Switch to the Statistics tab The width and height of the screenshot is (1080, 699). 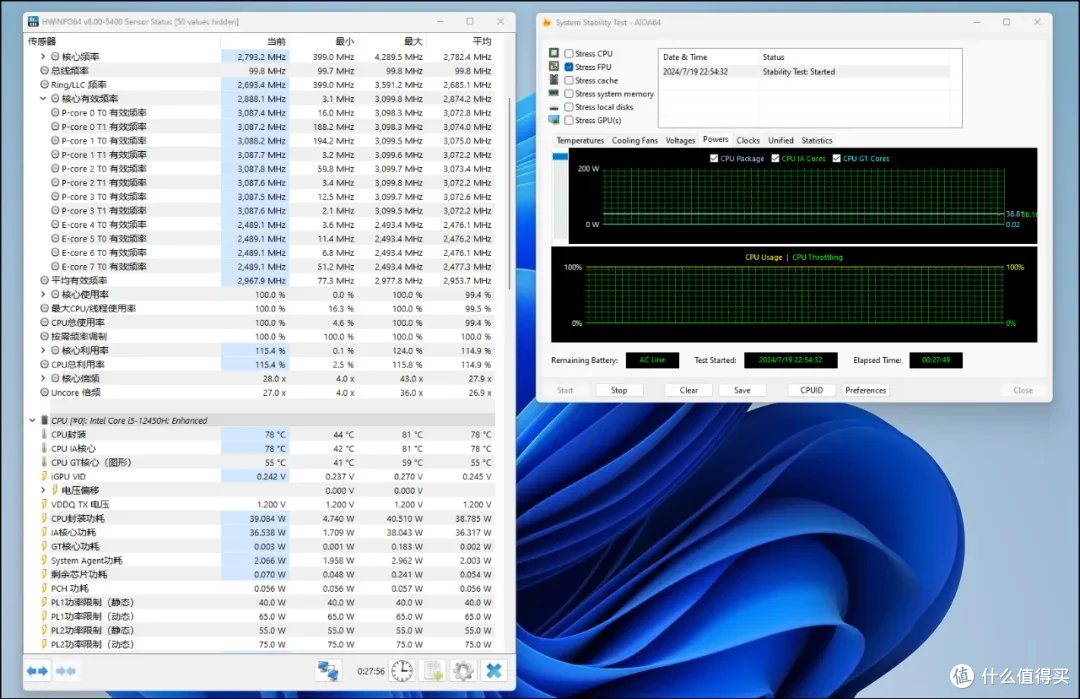click(x=817, y=140)
